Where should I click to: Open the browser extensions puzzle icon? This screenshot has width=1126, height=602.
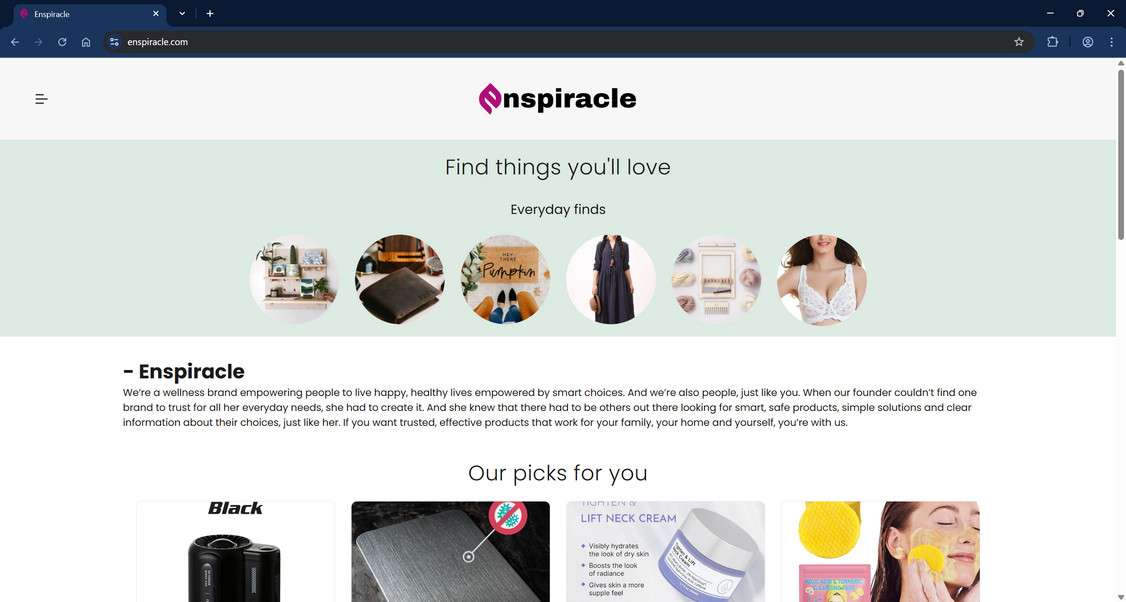(x=1052, y=42)
